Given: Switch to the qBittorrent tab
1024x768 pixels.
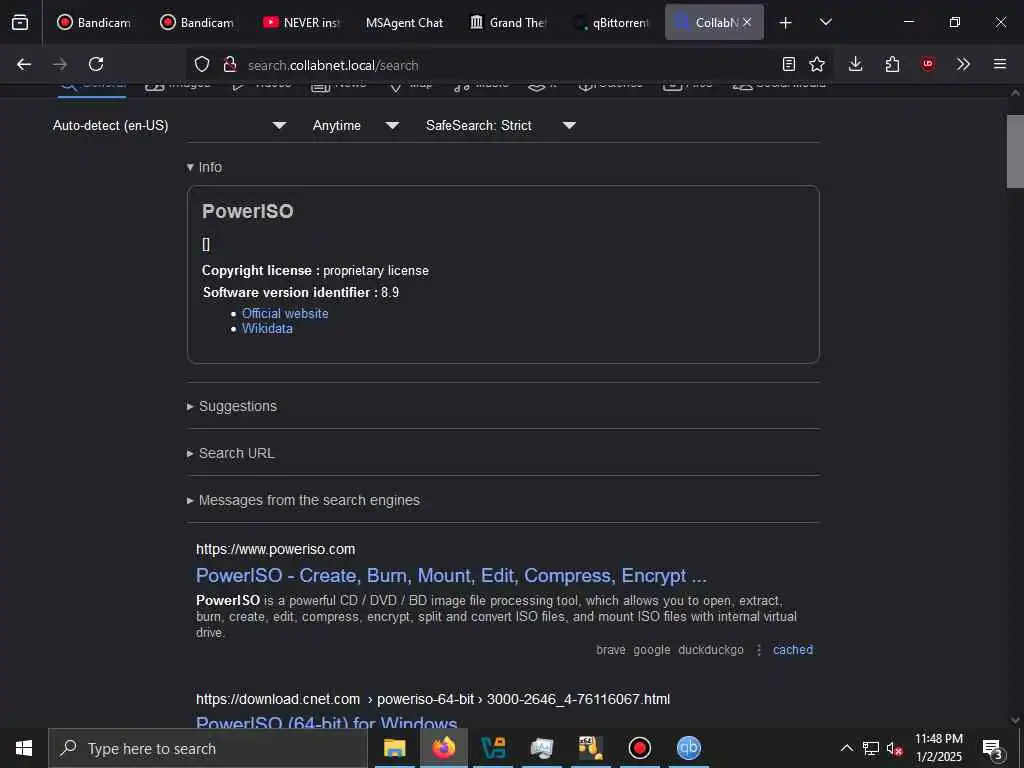Looking at the screenshot, I should 610,22.
